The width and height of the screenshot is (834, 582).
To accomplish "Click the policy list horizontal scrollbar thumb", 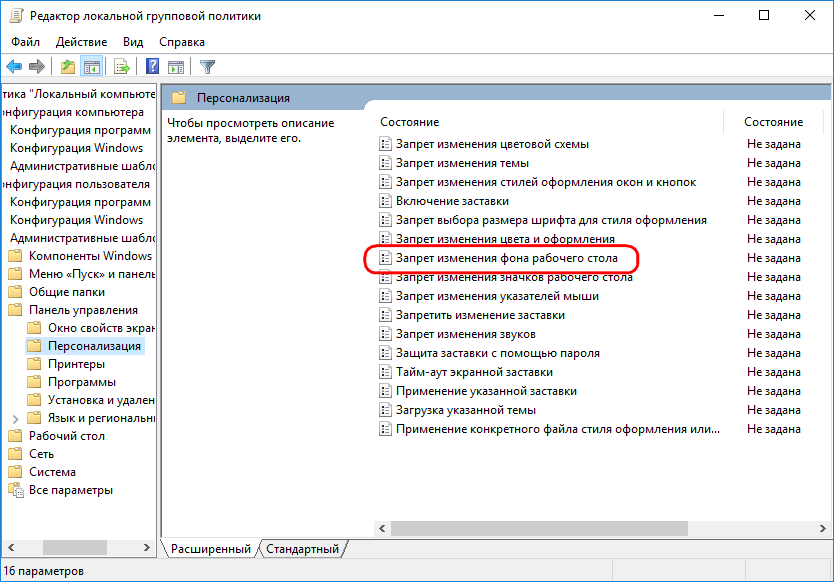I will tap(539, 528).
